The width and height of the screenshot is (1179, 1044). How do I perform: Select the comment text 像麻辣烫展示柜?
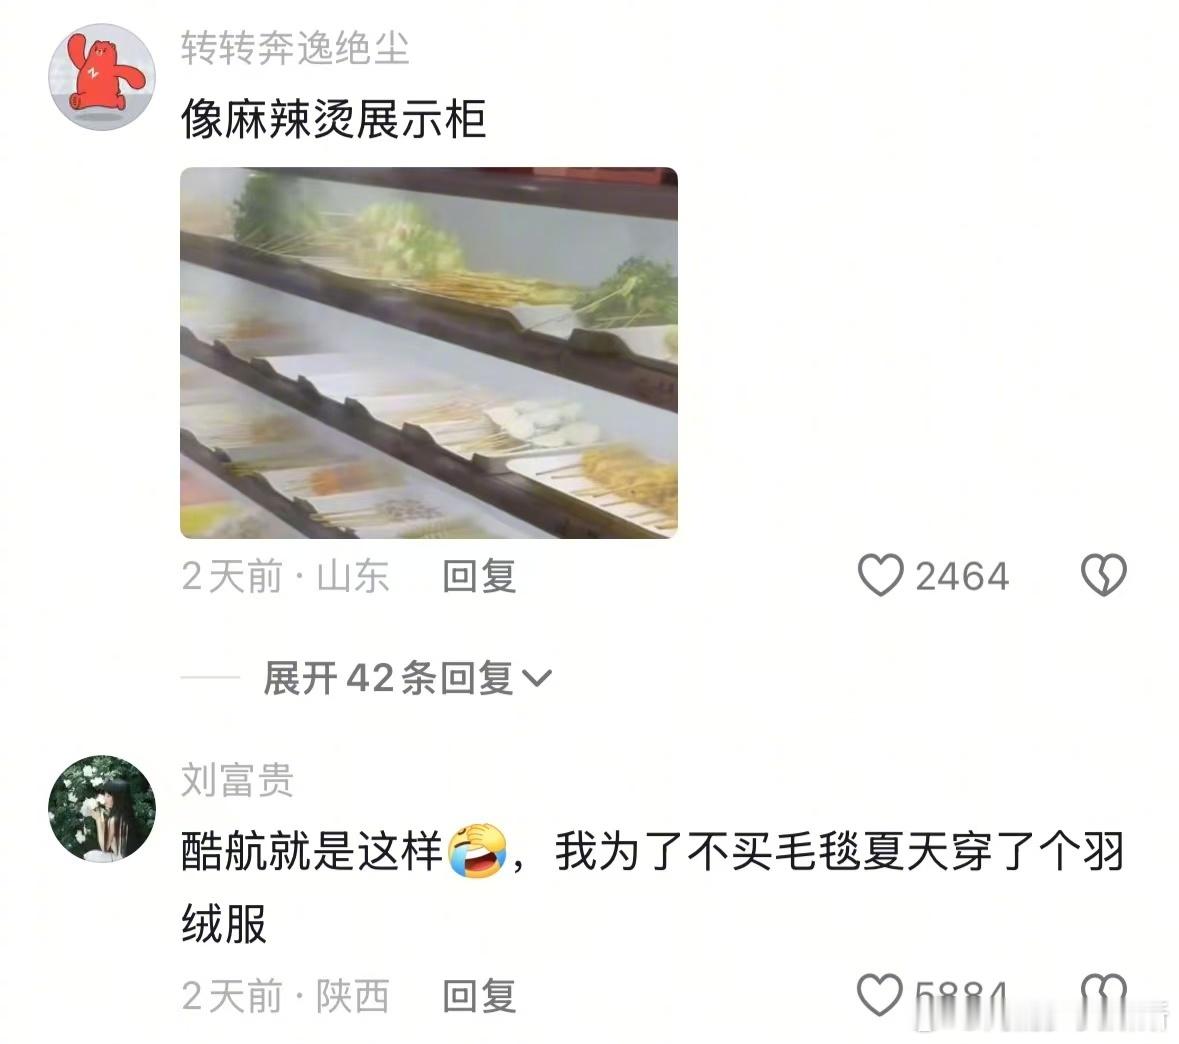(334, 119)
